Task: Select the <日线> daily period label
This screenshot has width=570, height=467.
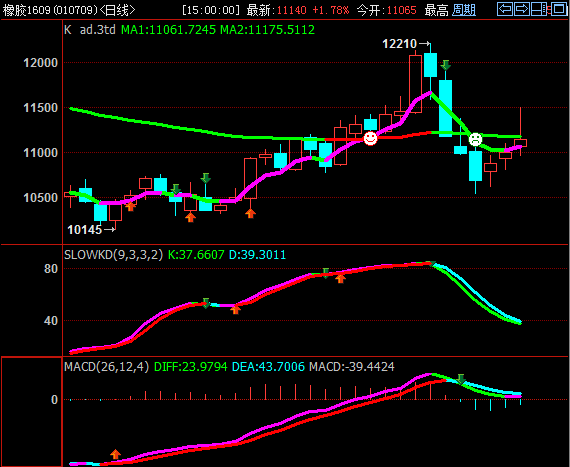Action: 117,10
